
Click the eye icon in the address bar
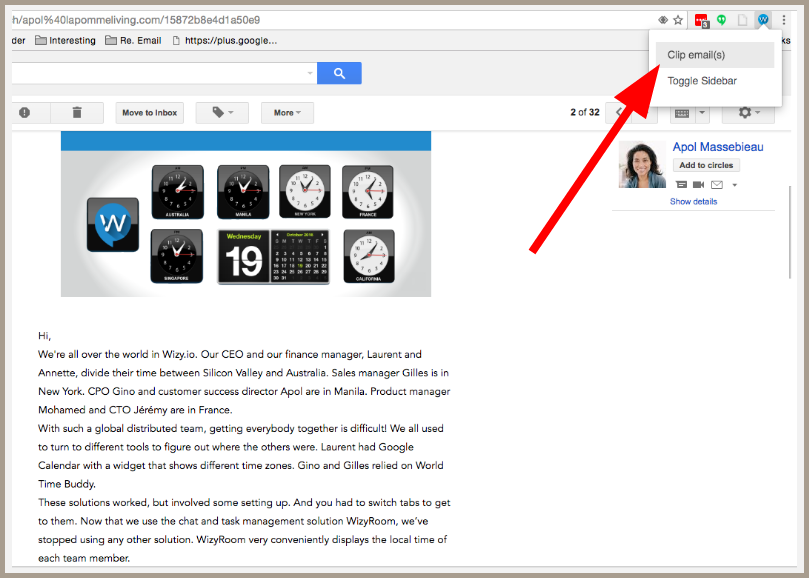[x=664, y=20]
